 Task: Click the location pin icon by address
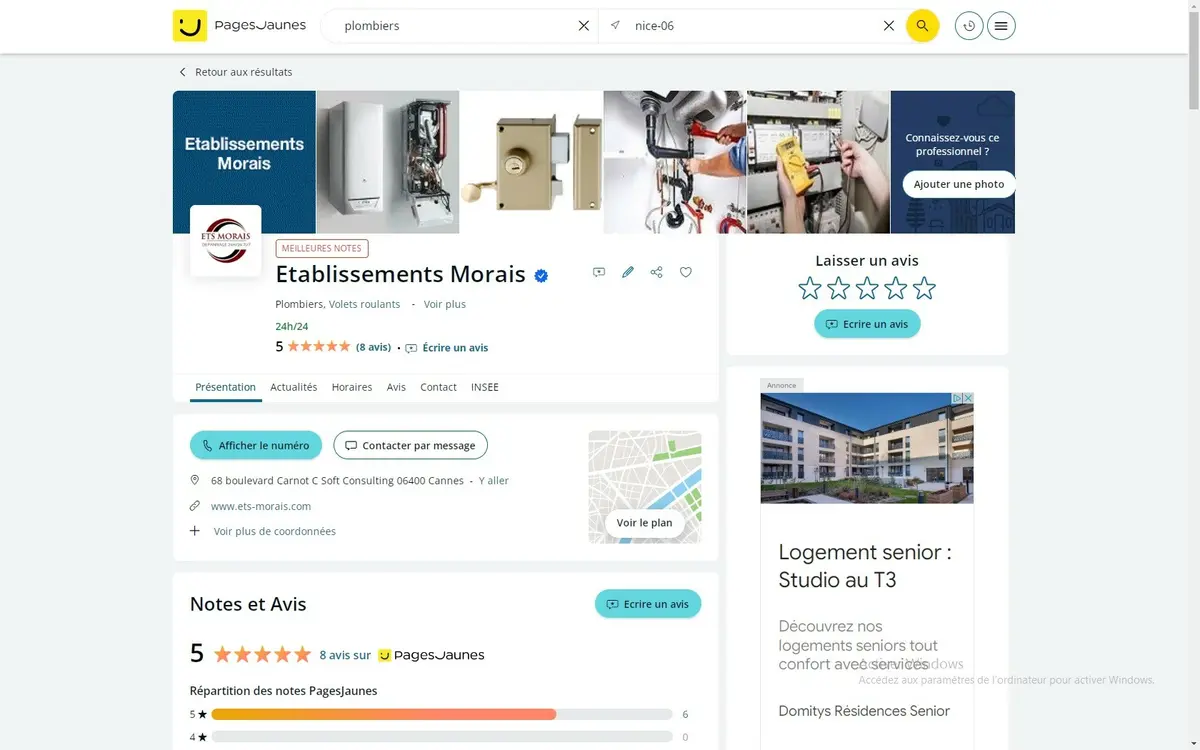195,480
